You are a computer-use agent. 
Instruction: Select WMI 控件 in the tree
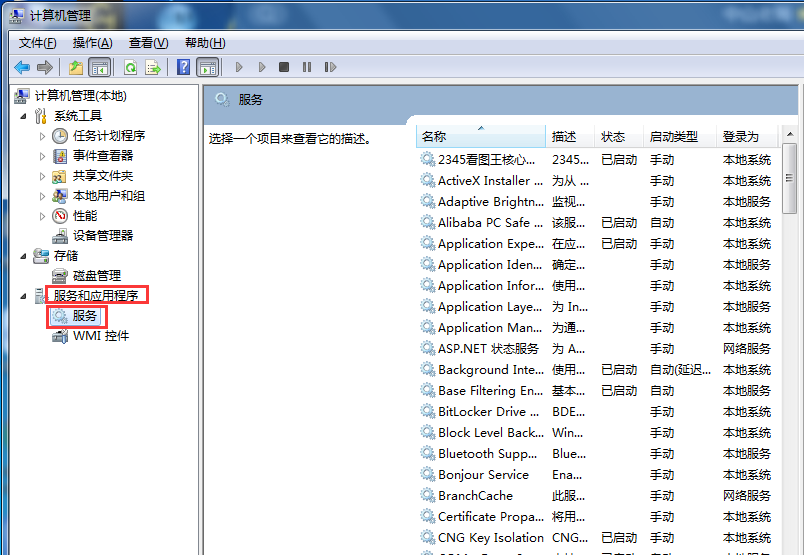[100, 336]
